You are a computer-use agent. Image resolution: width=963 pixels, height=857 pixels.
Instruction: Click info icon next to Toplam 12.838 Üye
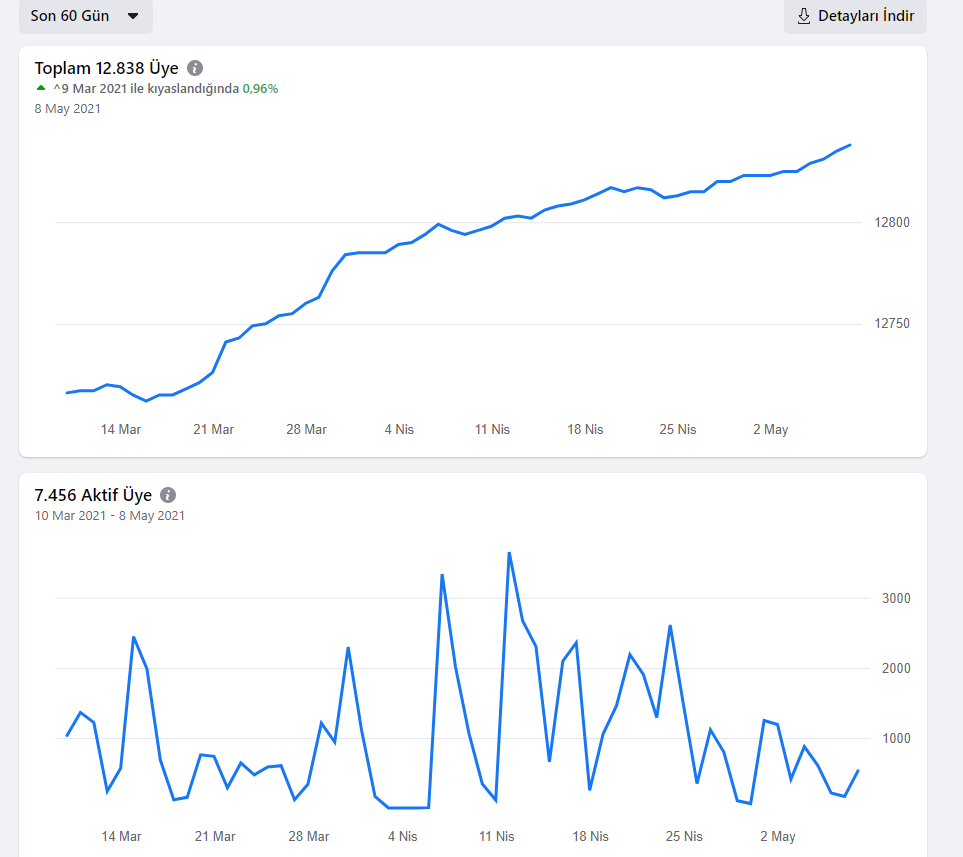[x=195, y=68]
